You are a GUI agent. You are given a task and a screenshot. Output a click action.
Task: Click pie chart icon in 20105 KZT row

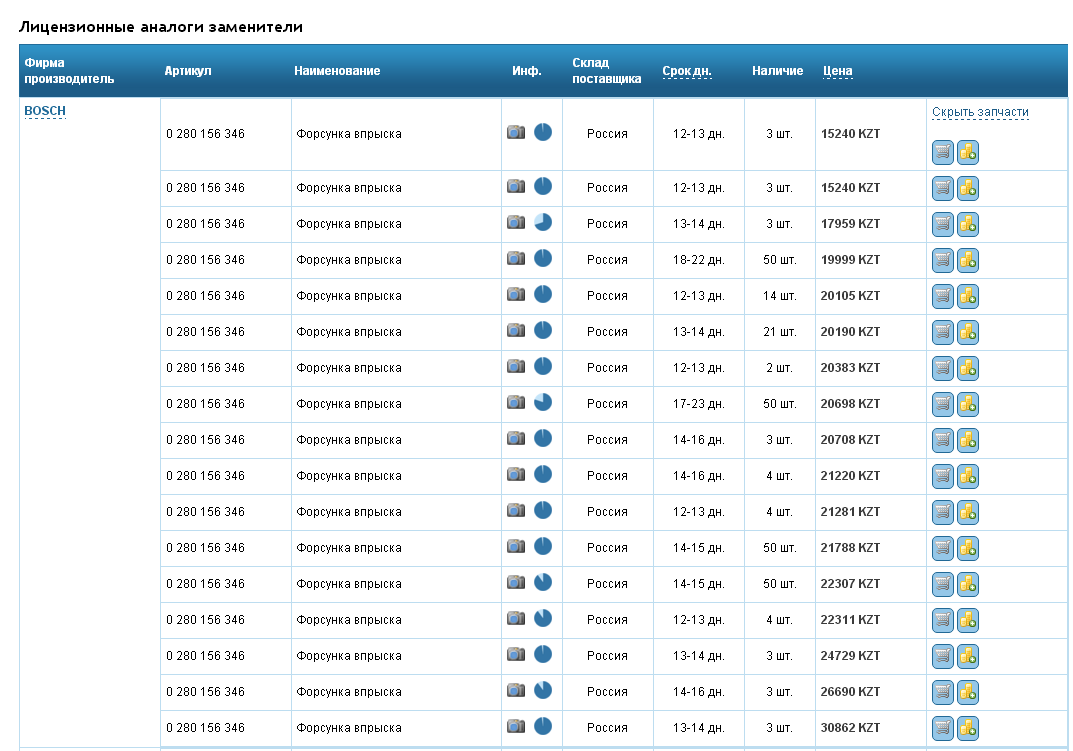tap(543, 294)
